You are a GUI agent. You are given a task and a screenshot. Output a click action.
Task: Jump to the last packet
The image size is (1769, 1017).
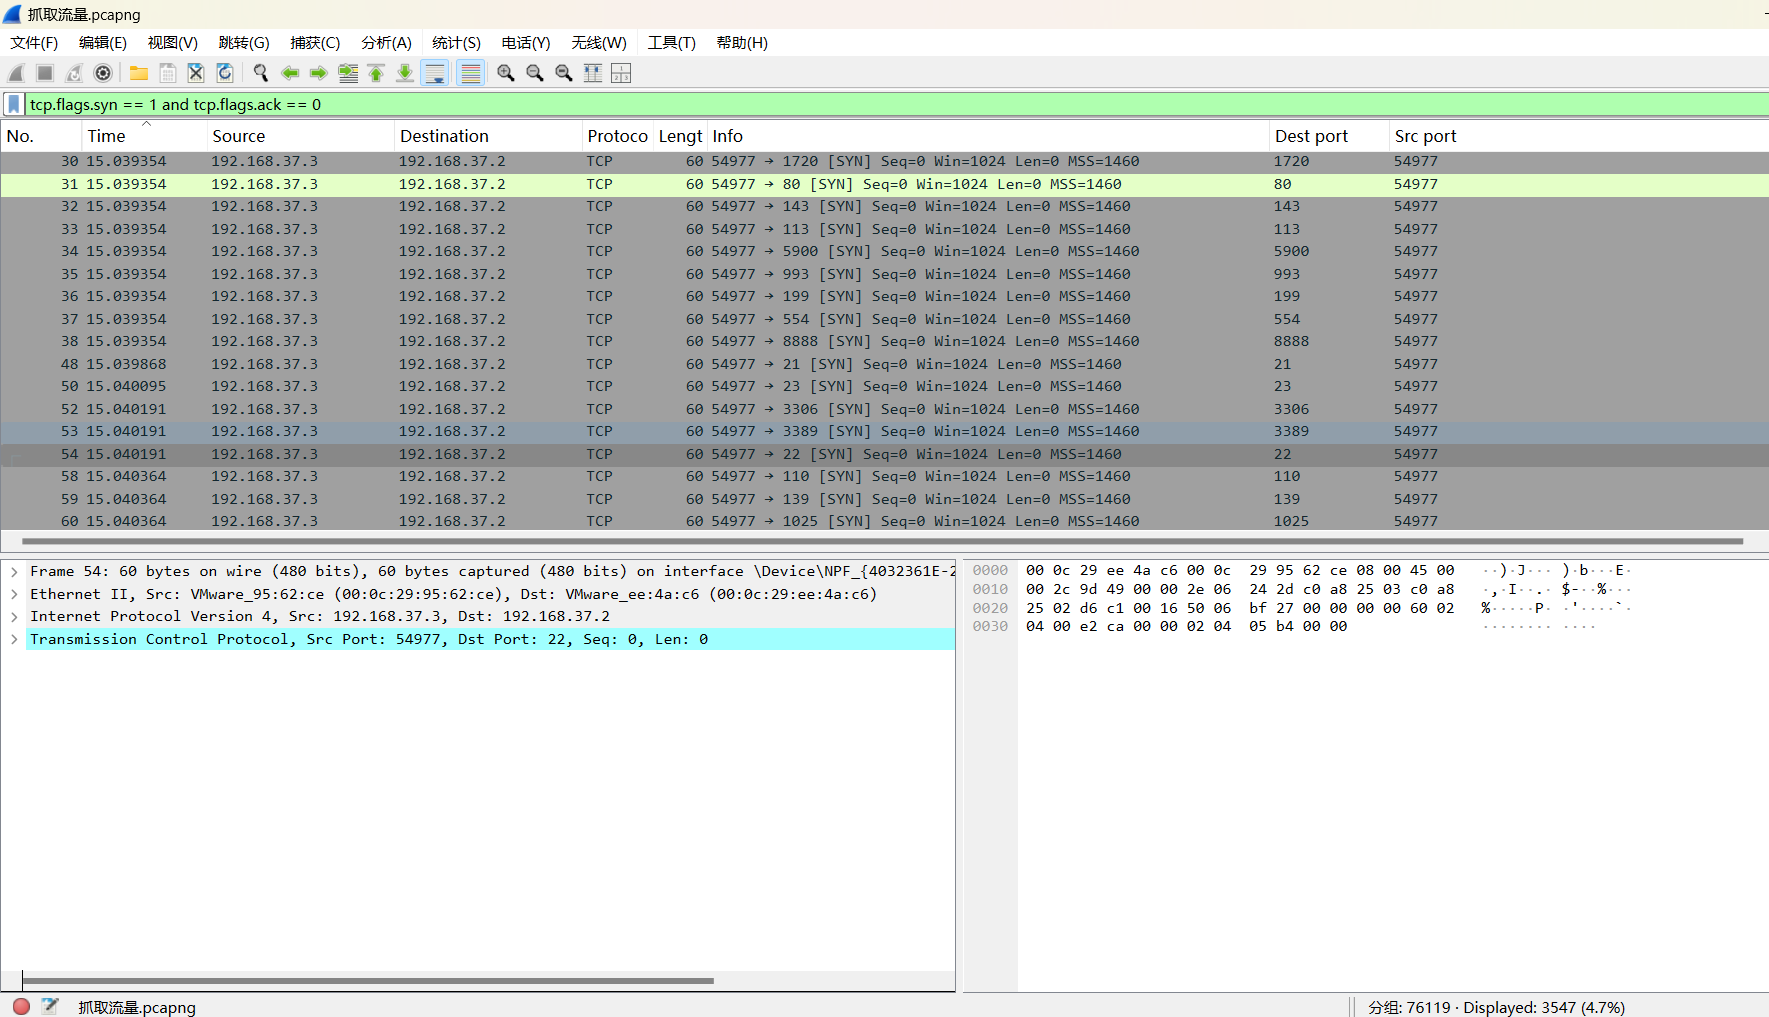tap(405, 73)
